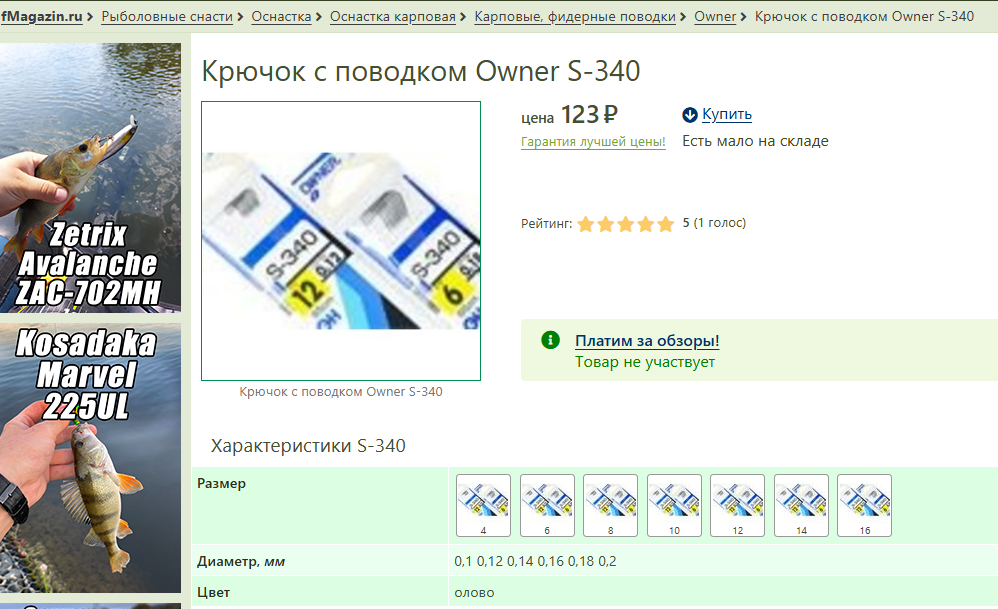998x609 pixels.
Task: Select size 4 thumbnail
Action: [483, 505]
